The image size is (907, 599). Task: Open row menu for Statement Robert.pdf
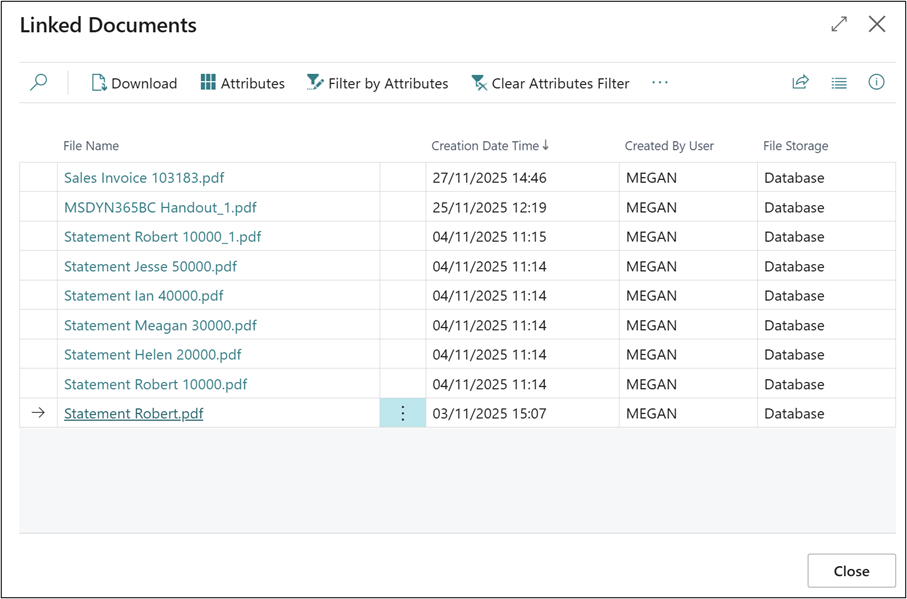(x=403, y=413)
